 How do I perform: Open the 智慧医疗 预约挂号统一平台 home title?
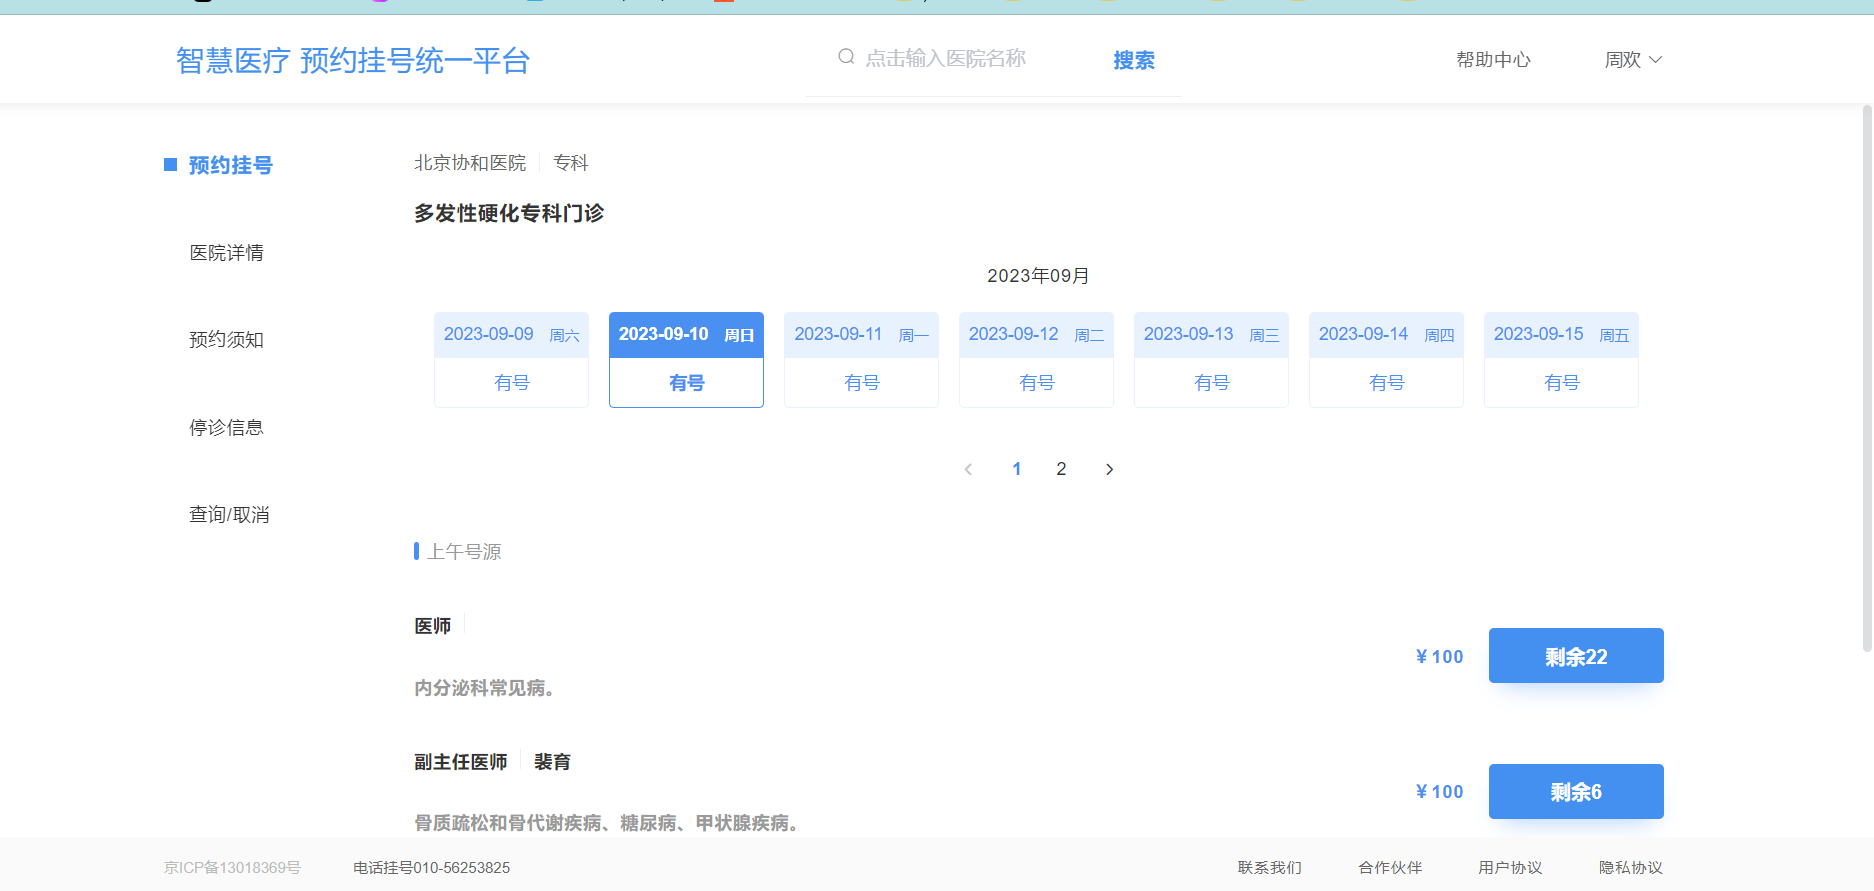pyautogui.click(x=353, y=61)
